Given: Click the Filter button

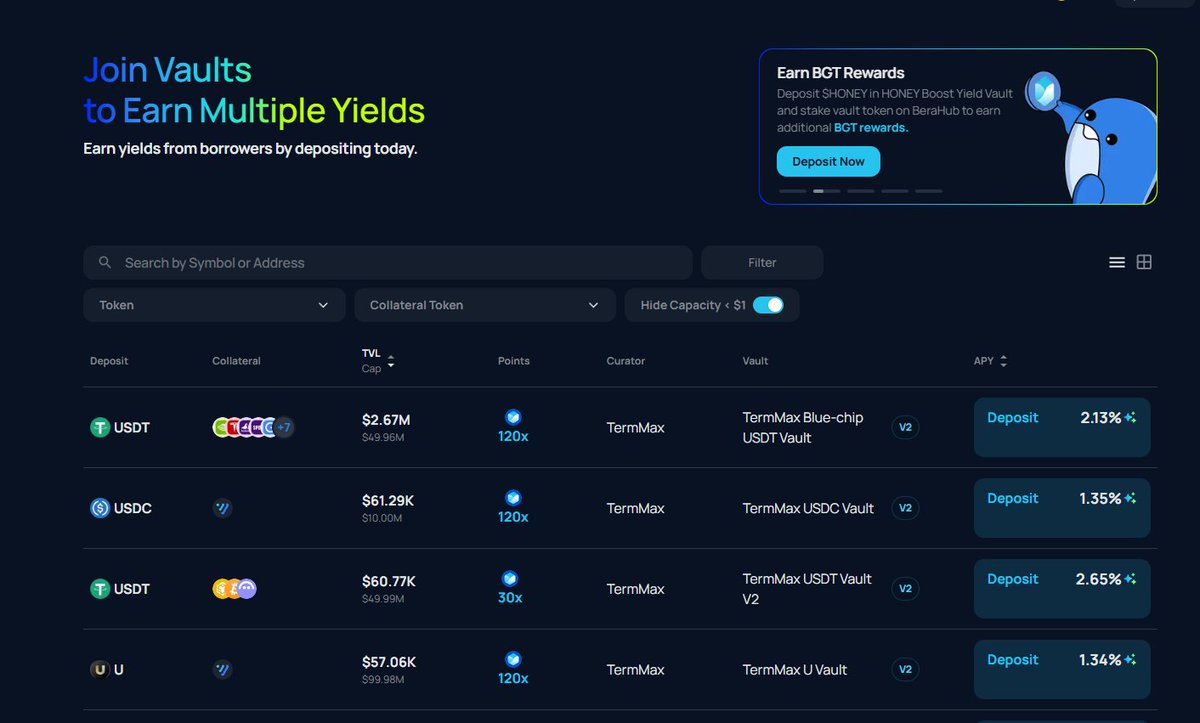Looking at the screenshot, I should [x=762, y=263].
